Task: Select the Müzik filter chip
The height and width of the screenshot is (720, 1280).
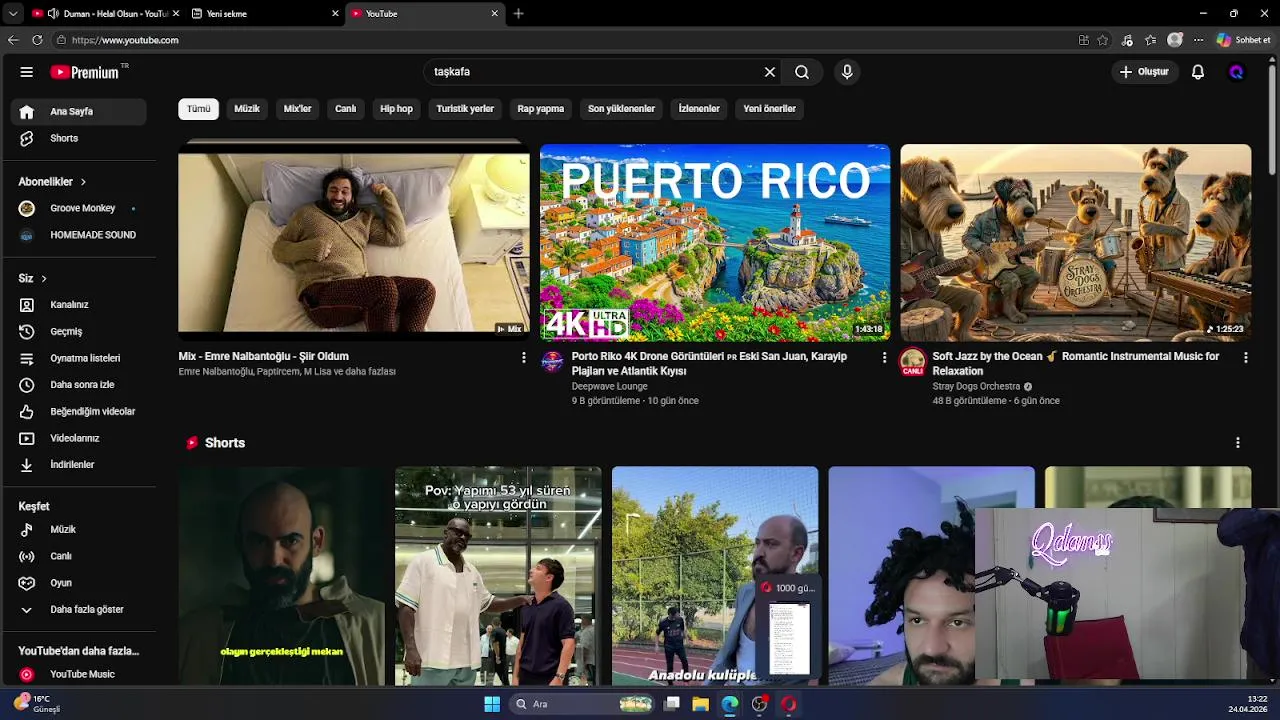Action: (x=247, y=109)
